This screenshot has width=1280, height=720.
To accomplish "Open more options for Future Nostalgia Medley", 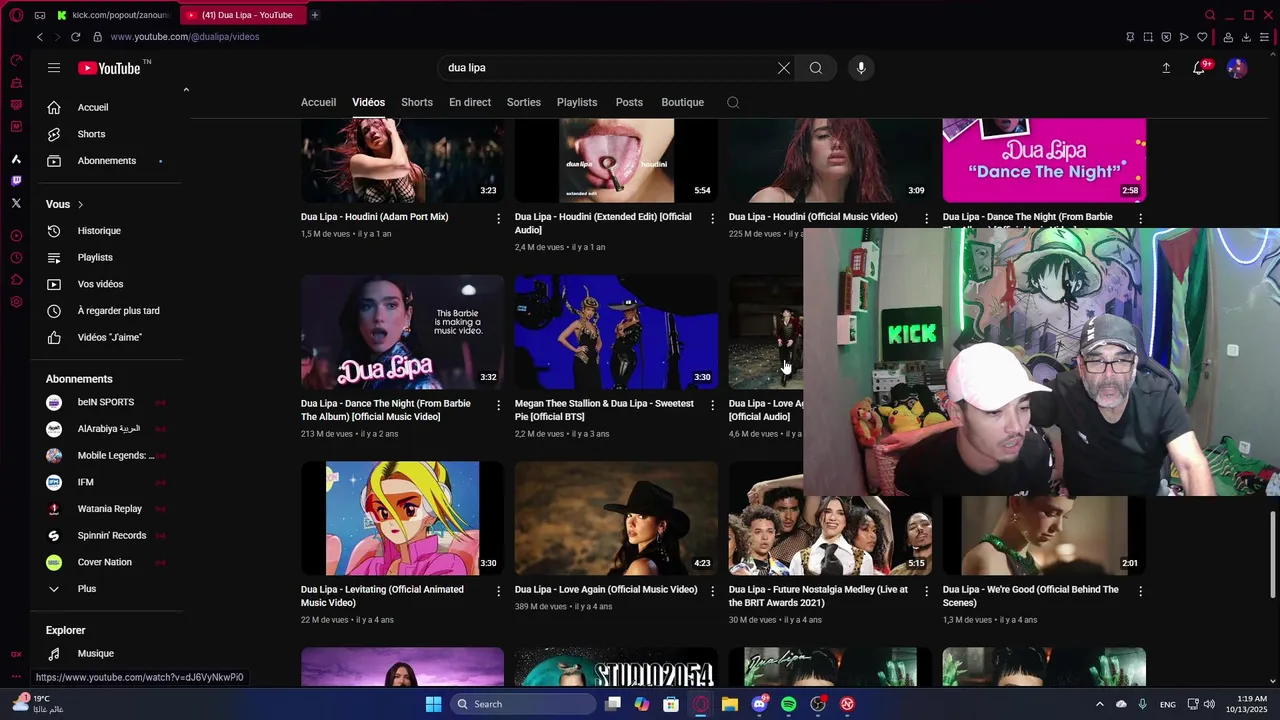I will tap(926, 591).
